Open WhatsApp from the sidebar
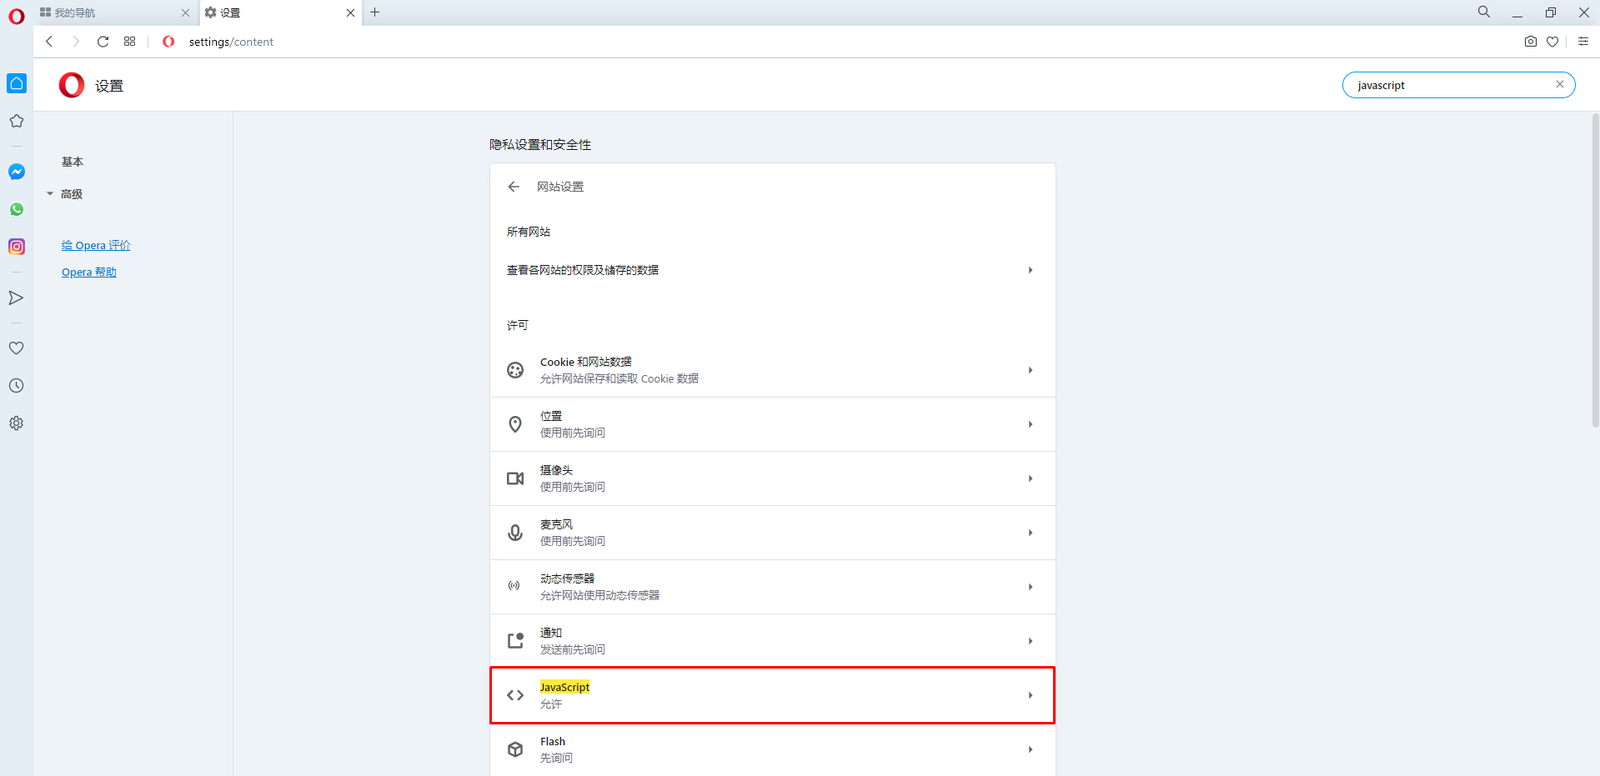This screenshot has height=776, width=1600. point(17,210)
